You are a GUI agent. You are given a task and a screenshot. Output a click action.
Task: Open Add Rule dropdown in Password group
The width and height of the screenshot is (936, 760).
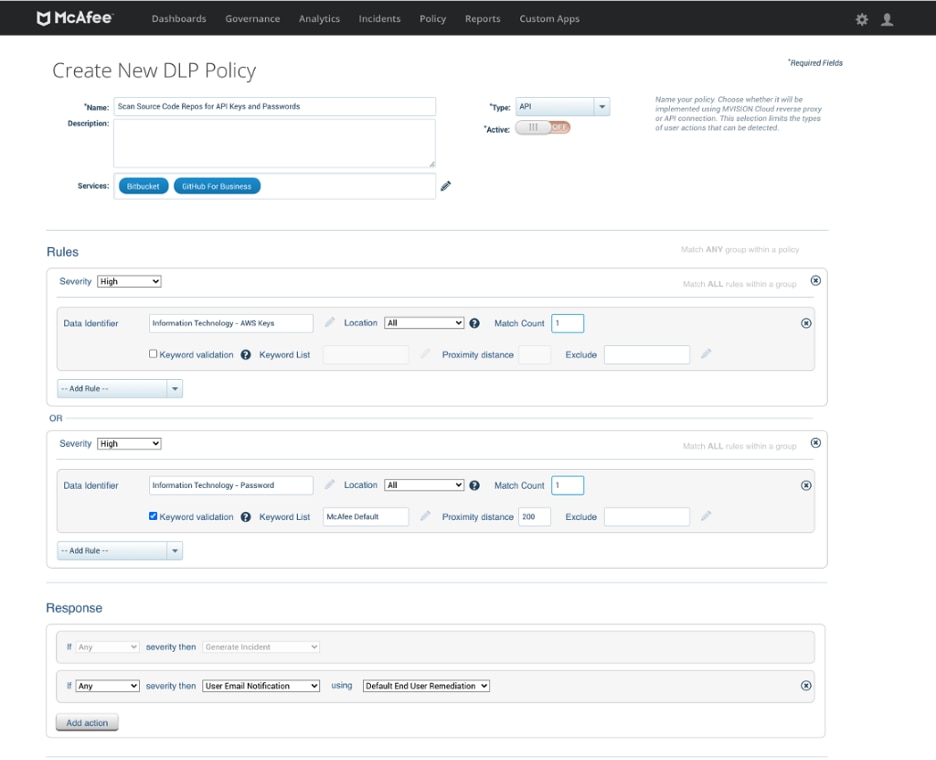[119, 550]
